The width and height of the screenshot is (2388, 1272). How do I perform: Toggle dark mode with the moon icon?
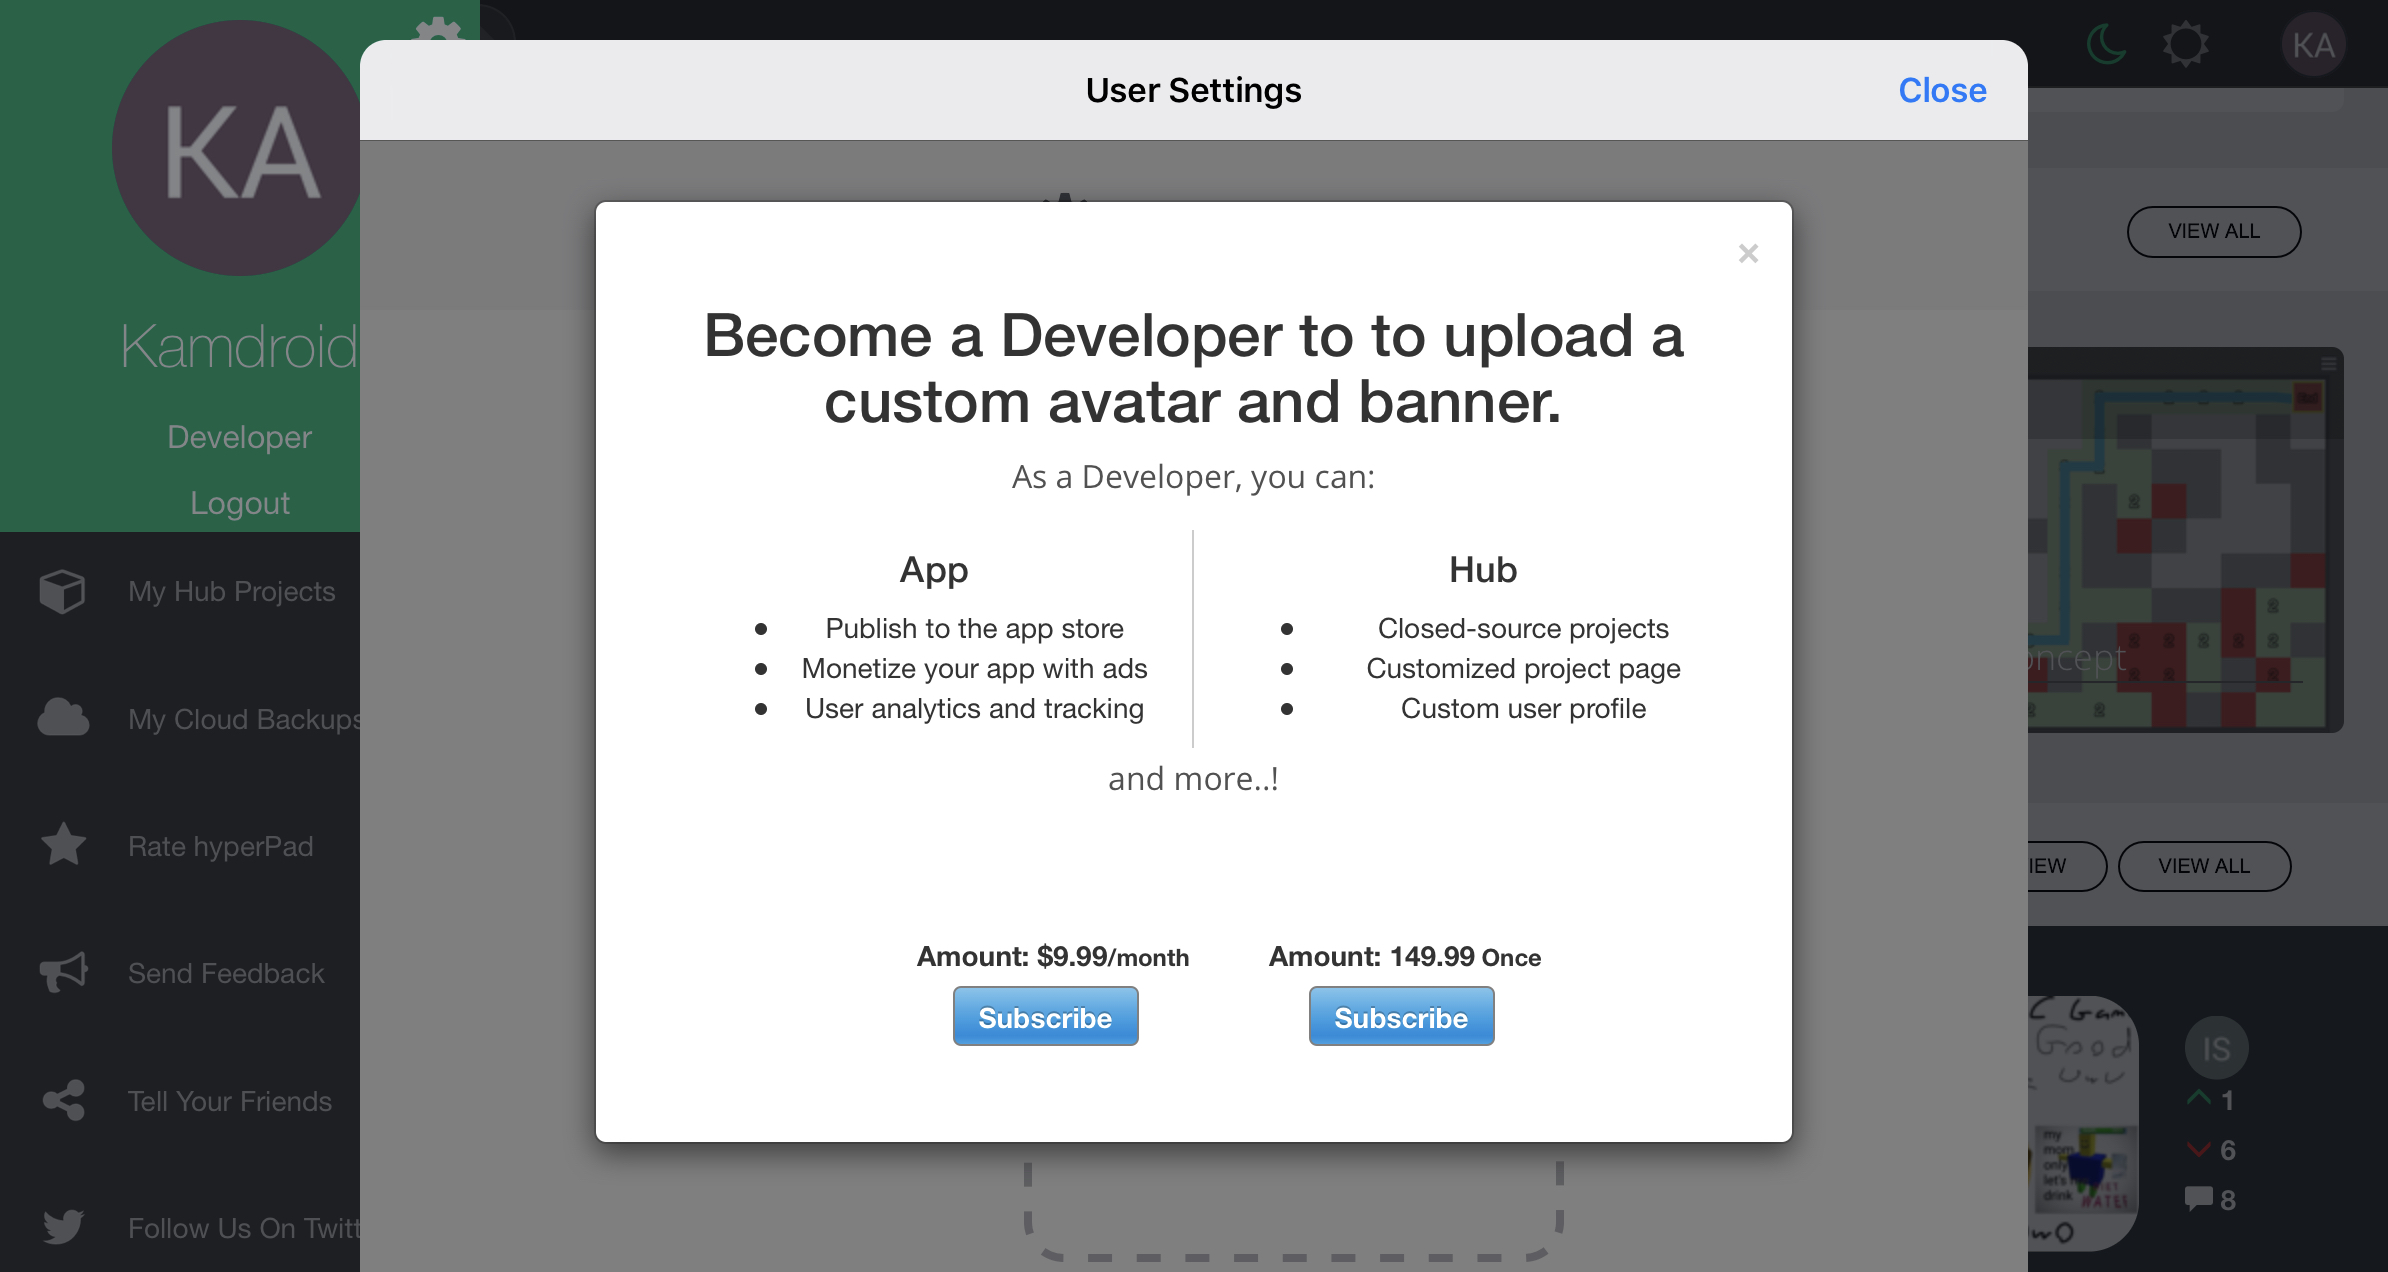coord(2107,45)
